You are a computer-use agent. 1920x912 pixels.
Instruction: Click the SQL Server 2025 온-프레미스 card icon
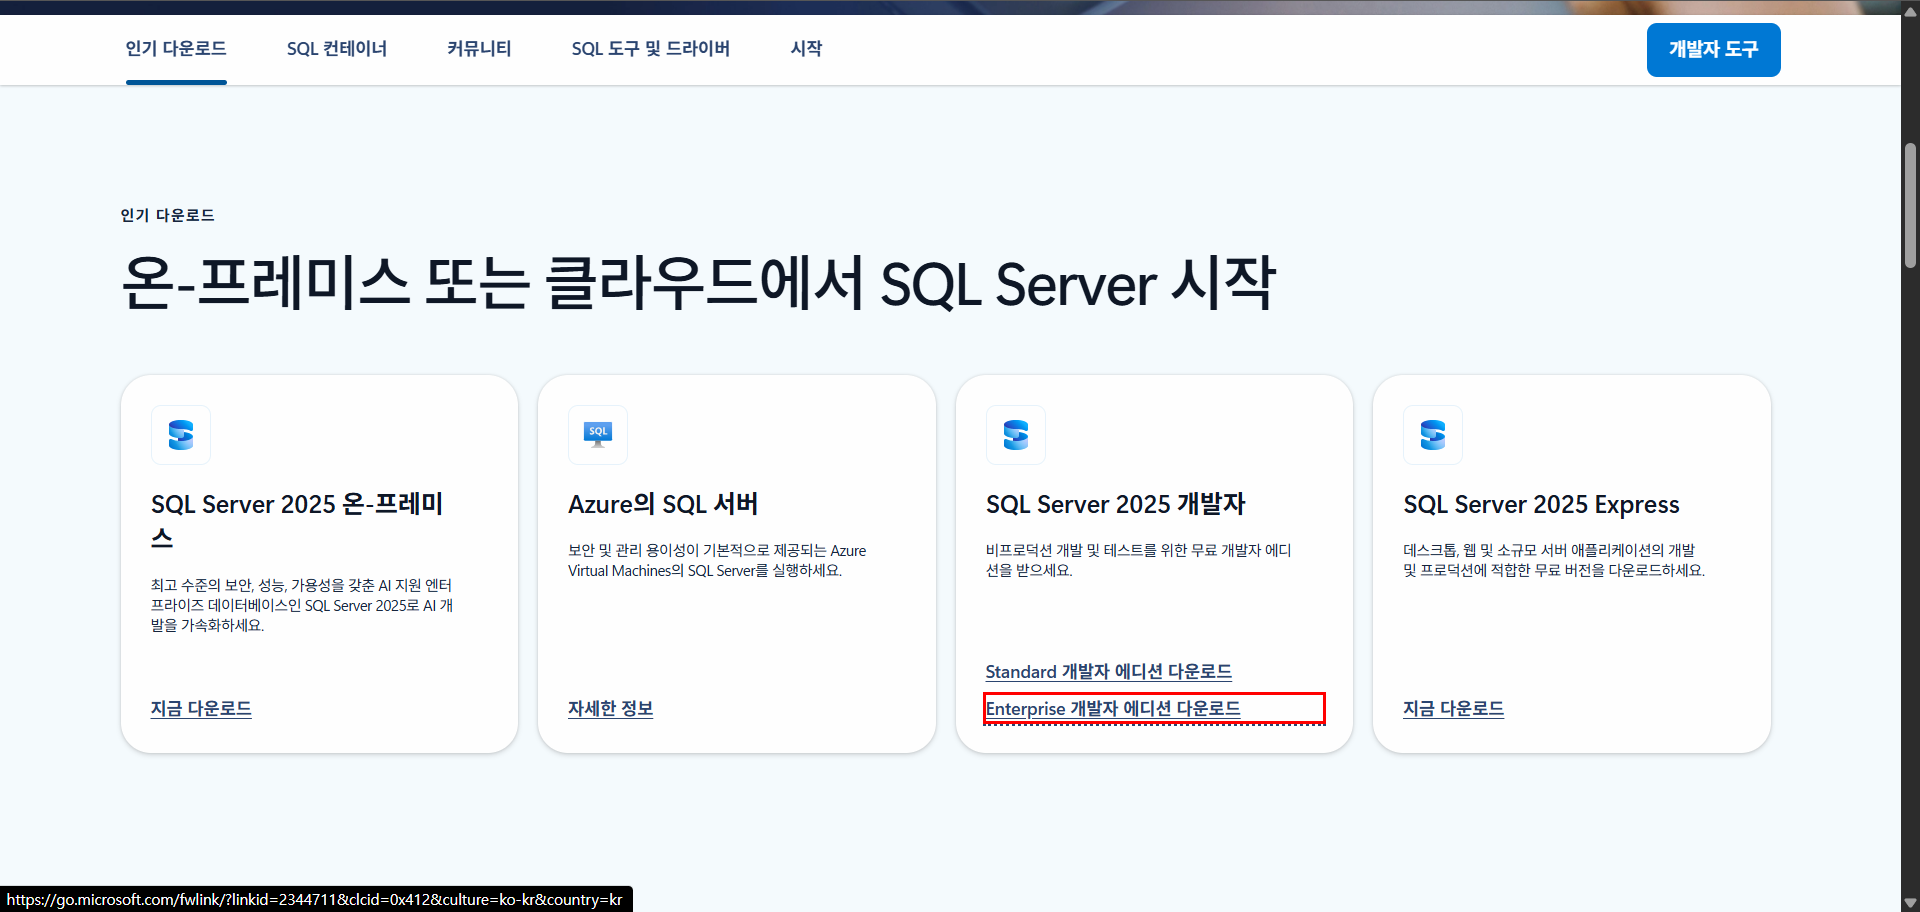(181, 435)
